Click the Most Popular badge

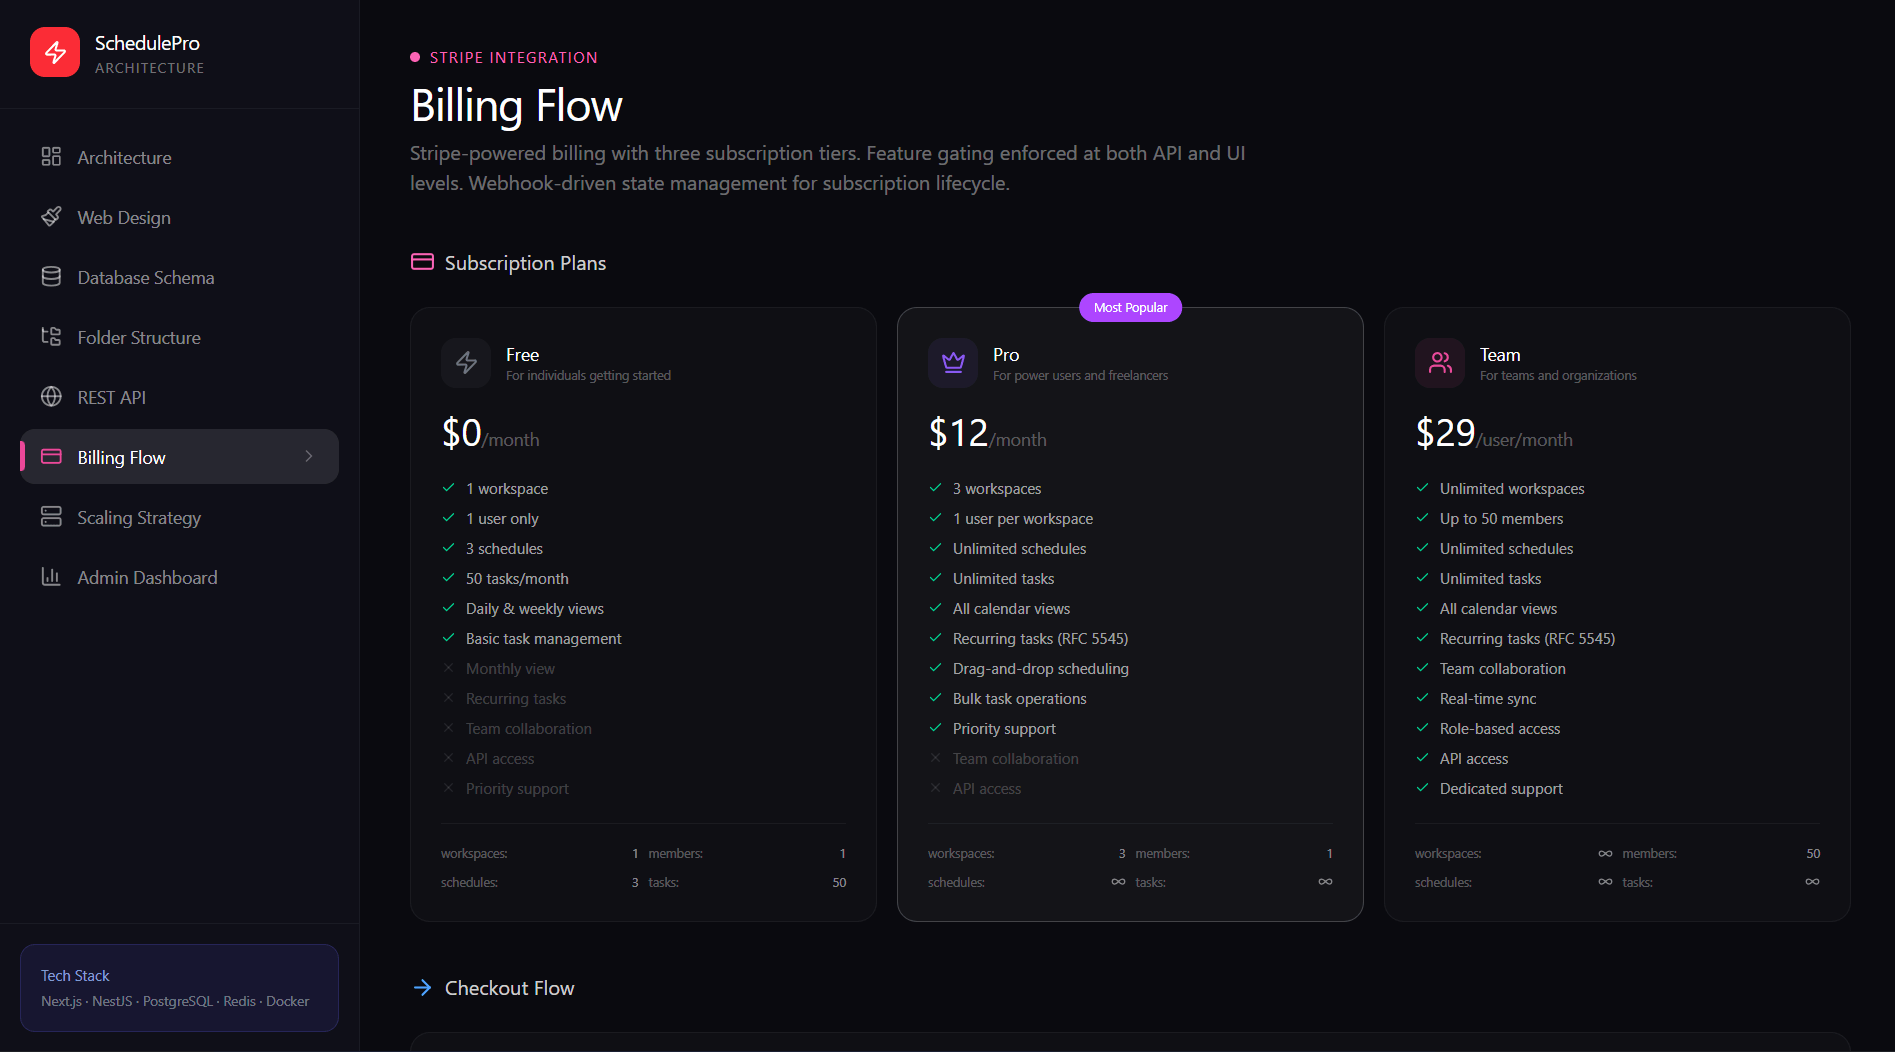click(x=1130, y=307)
